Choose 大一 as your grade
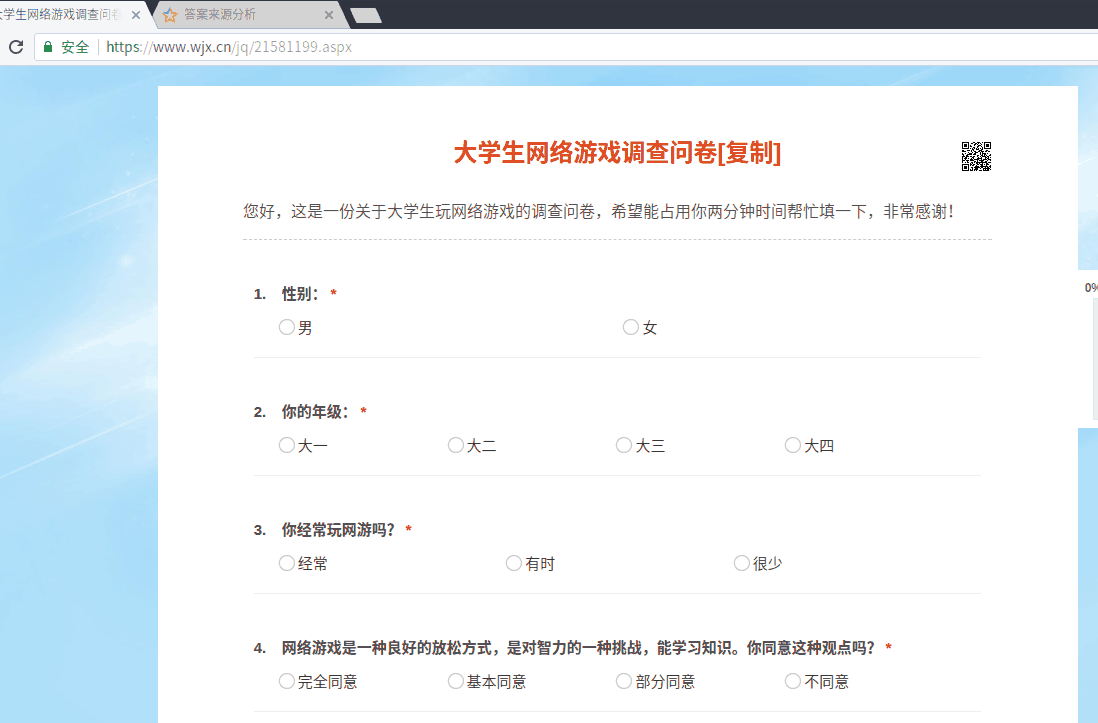The height and width of the screenshot is (723, 1098). pos(286,445)
